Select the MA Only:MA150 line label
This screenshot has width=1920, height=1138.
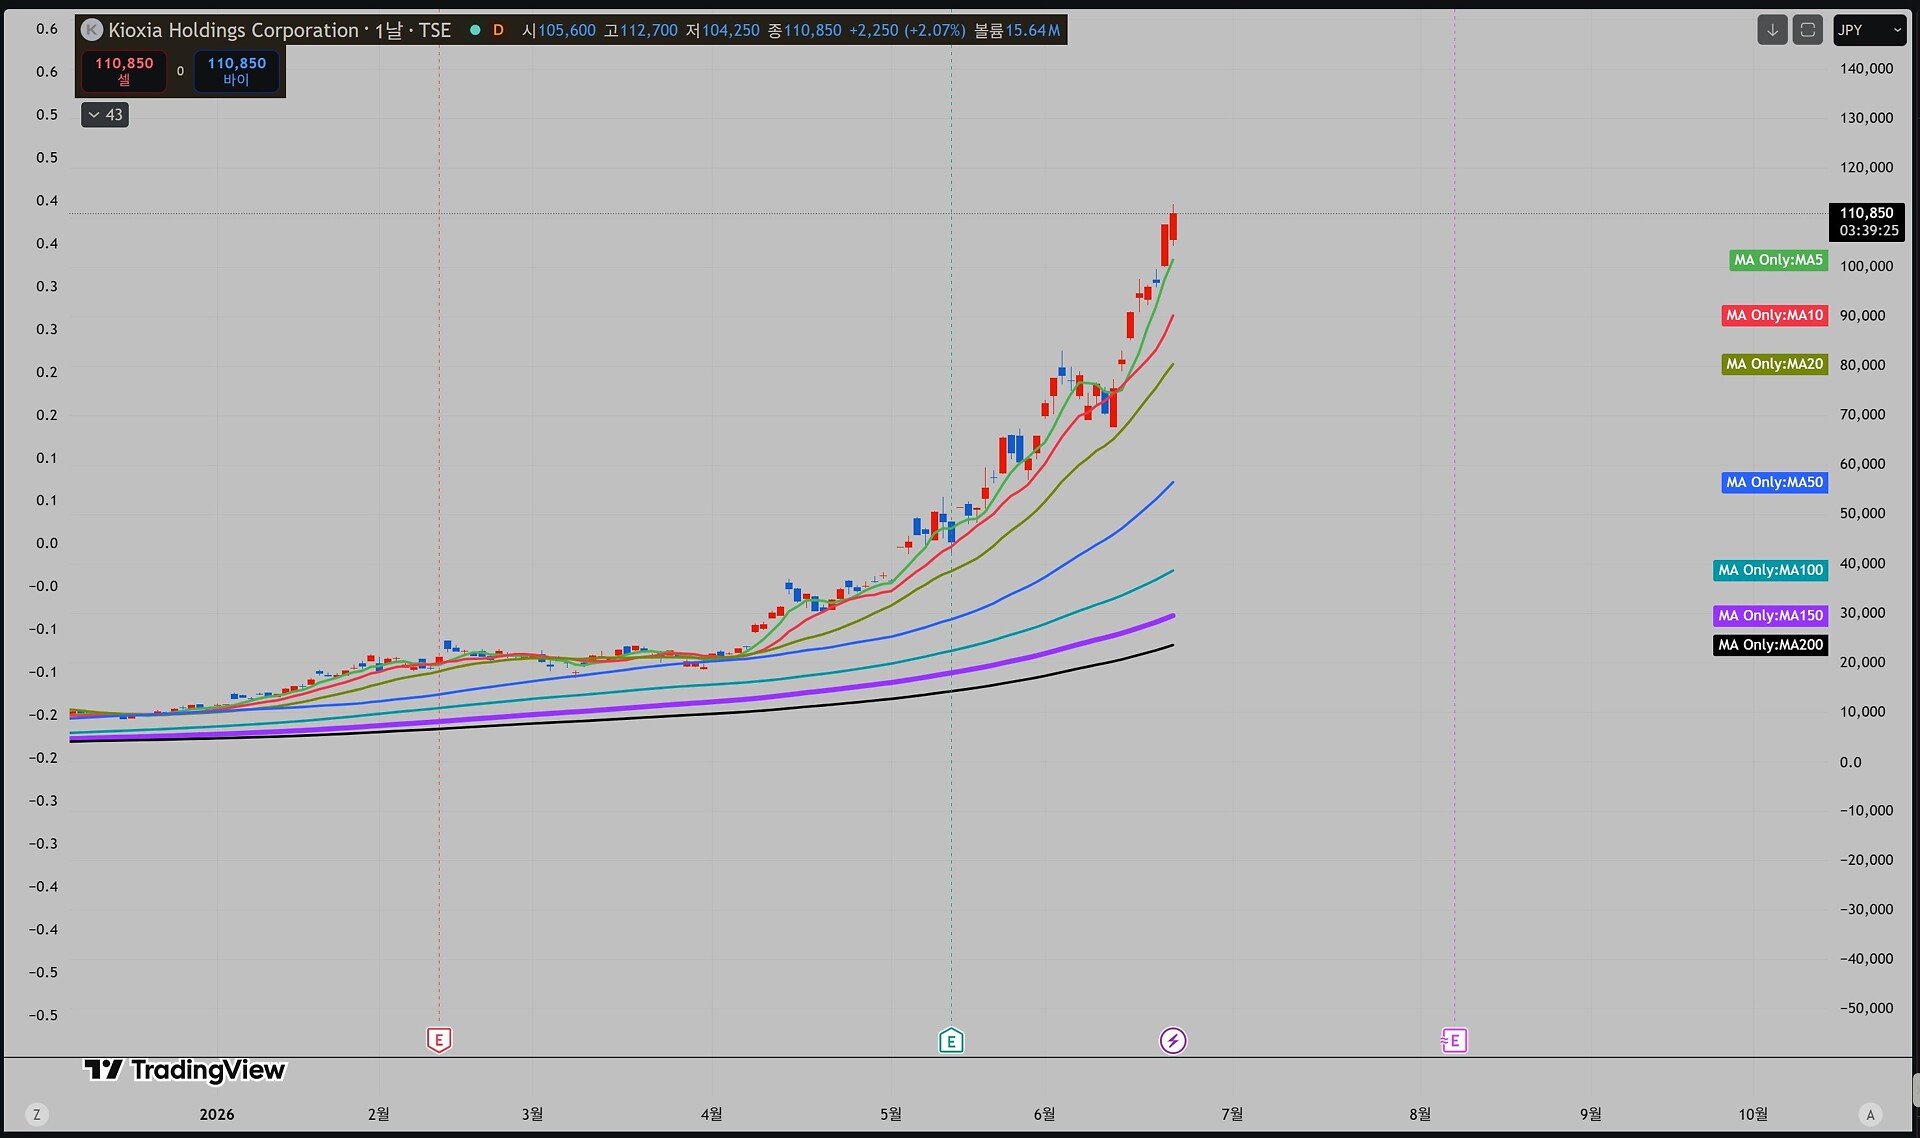coord(1771,615)
